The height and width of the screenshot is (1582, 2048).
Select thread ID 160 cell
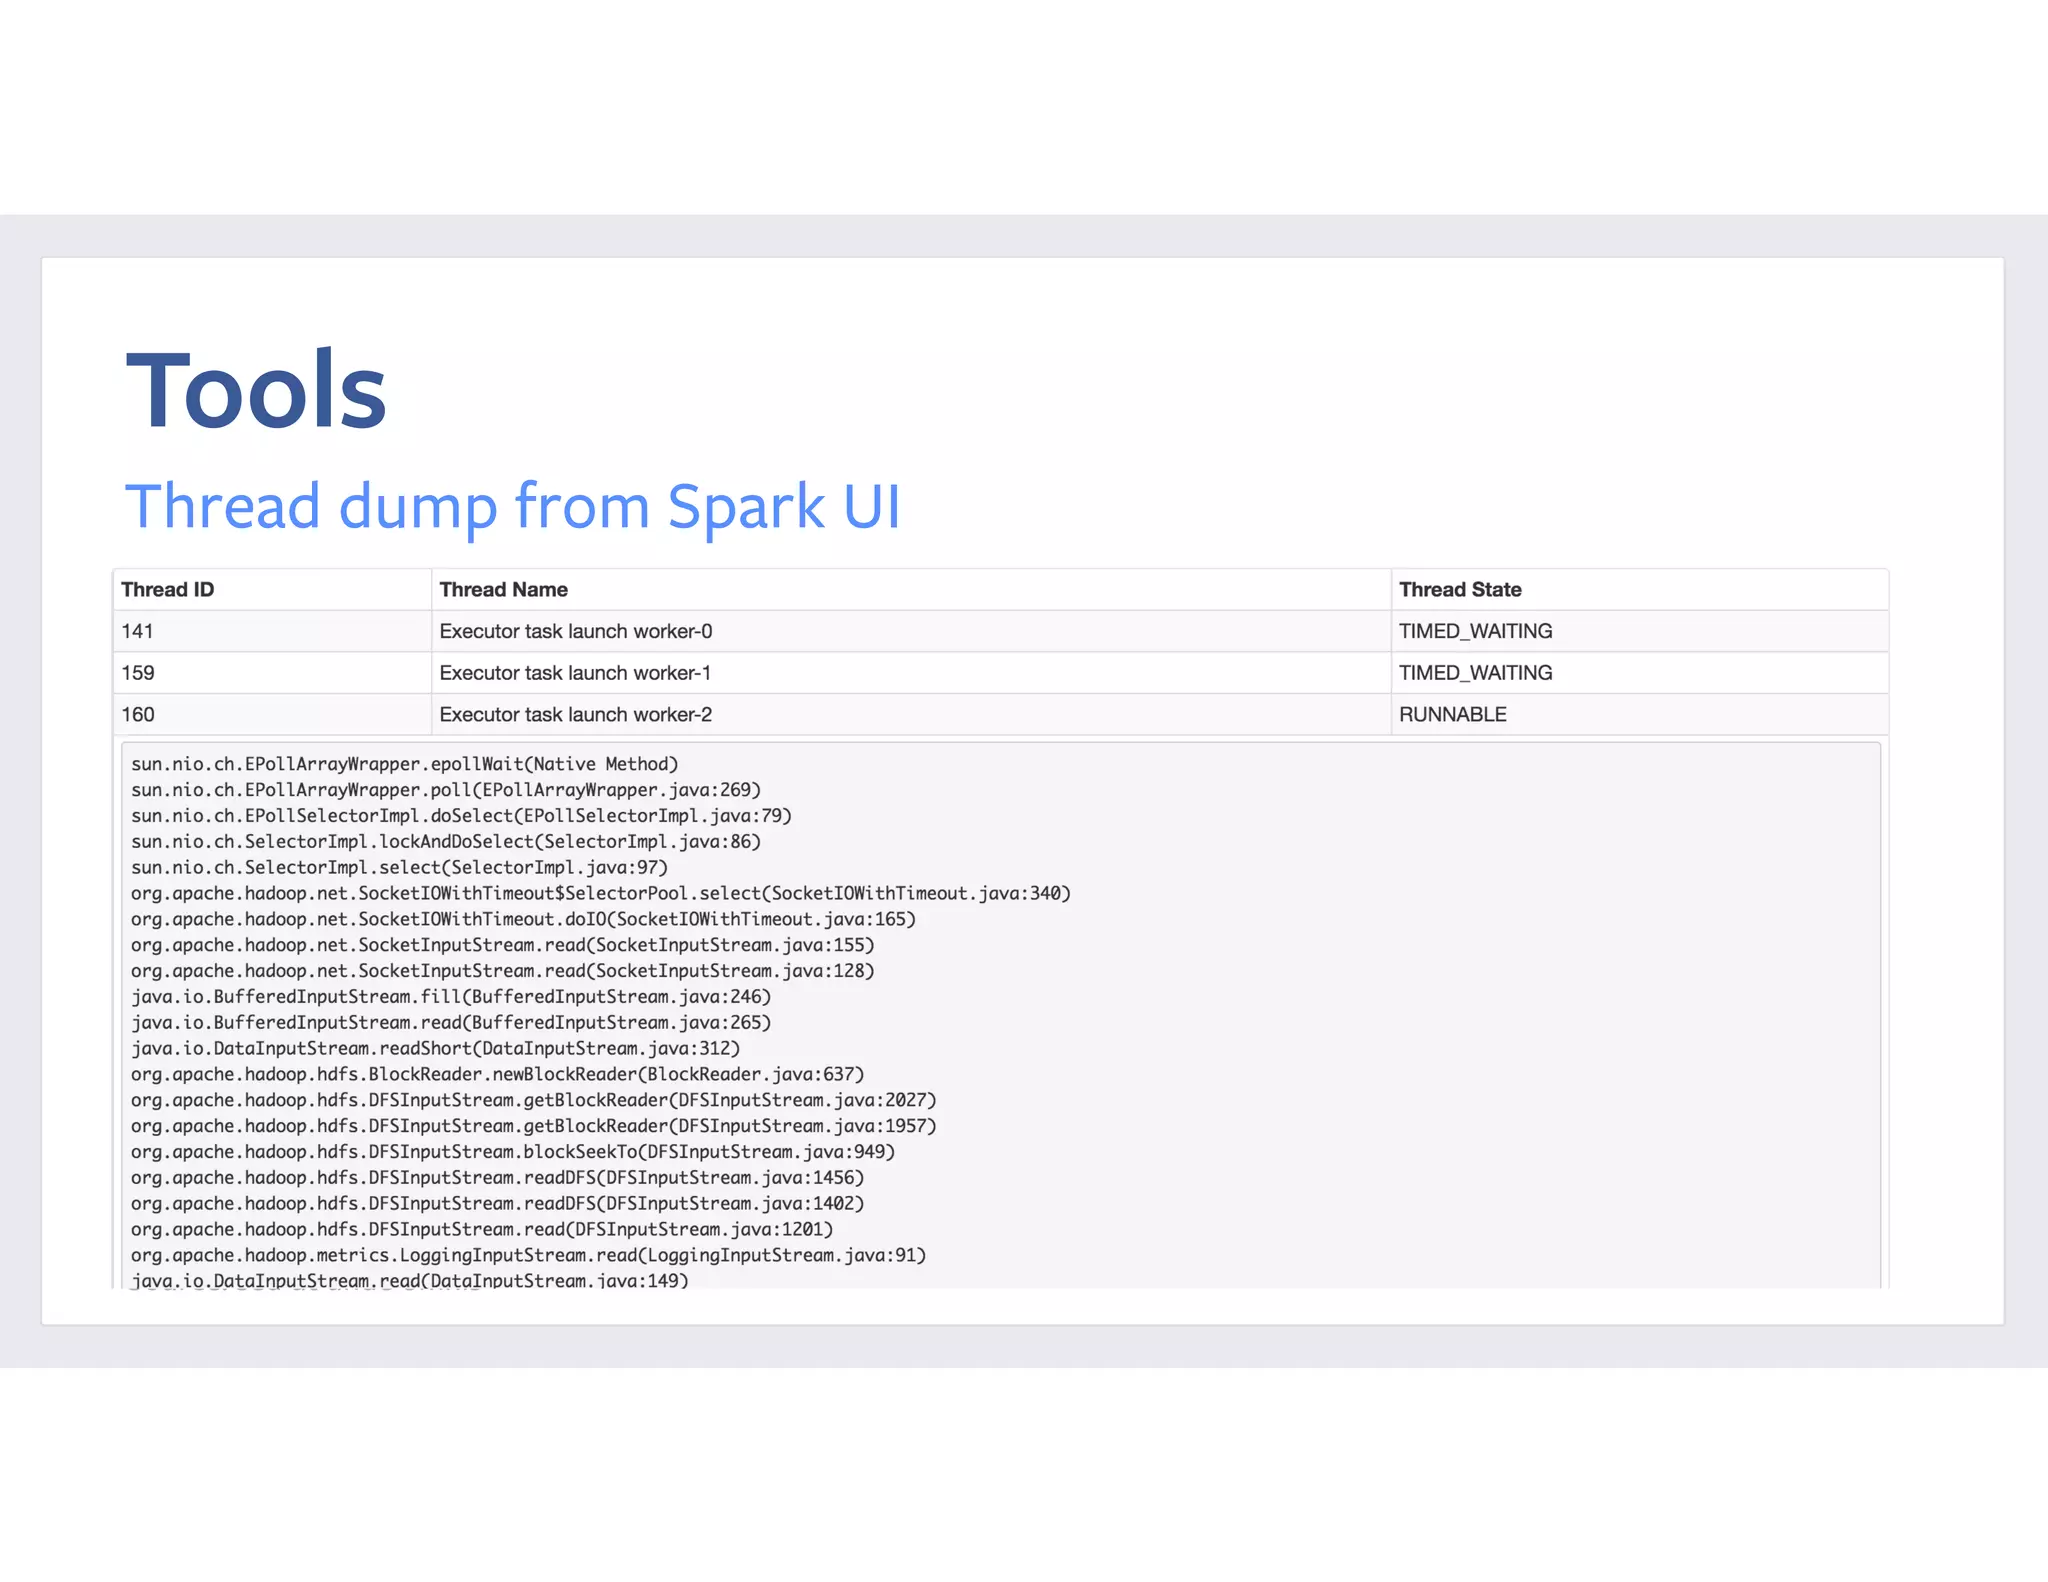pyautogui.click(x=272, y=715)
